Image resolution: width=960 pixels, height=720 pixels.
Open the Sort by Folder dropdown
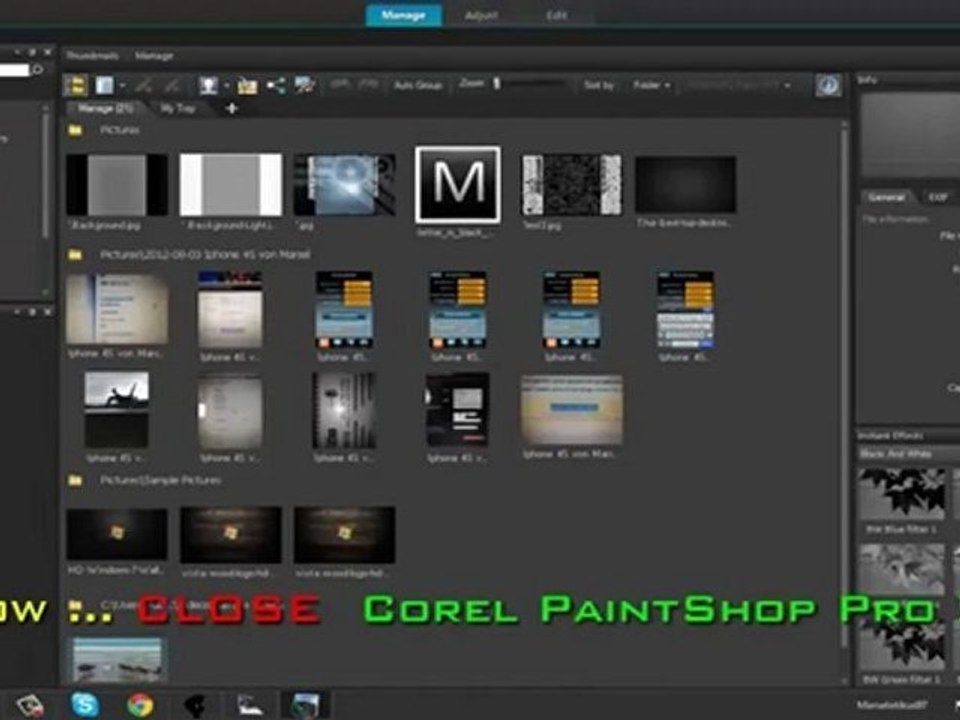[x=652, y=85]
